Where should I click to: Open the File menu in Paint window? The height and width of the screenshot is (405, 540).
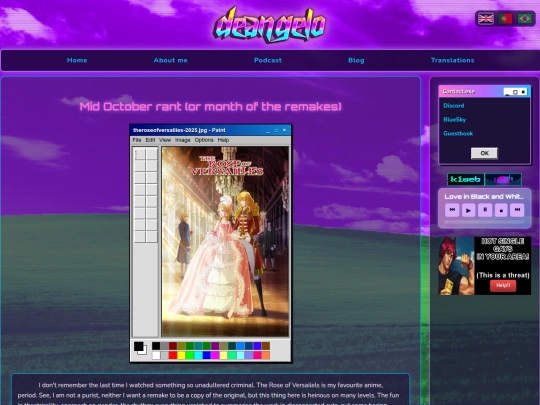pyautogui.click(x=137, y=140)
